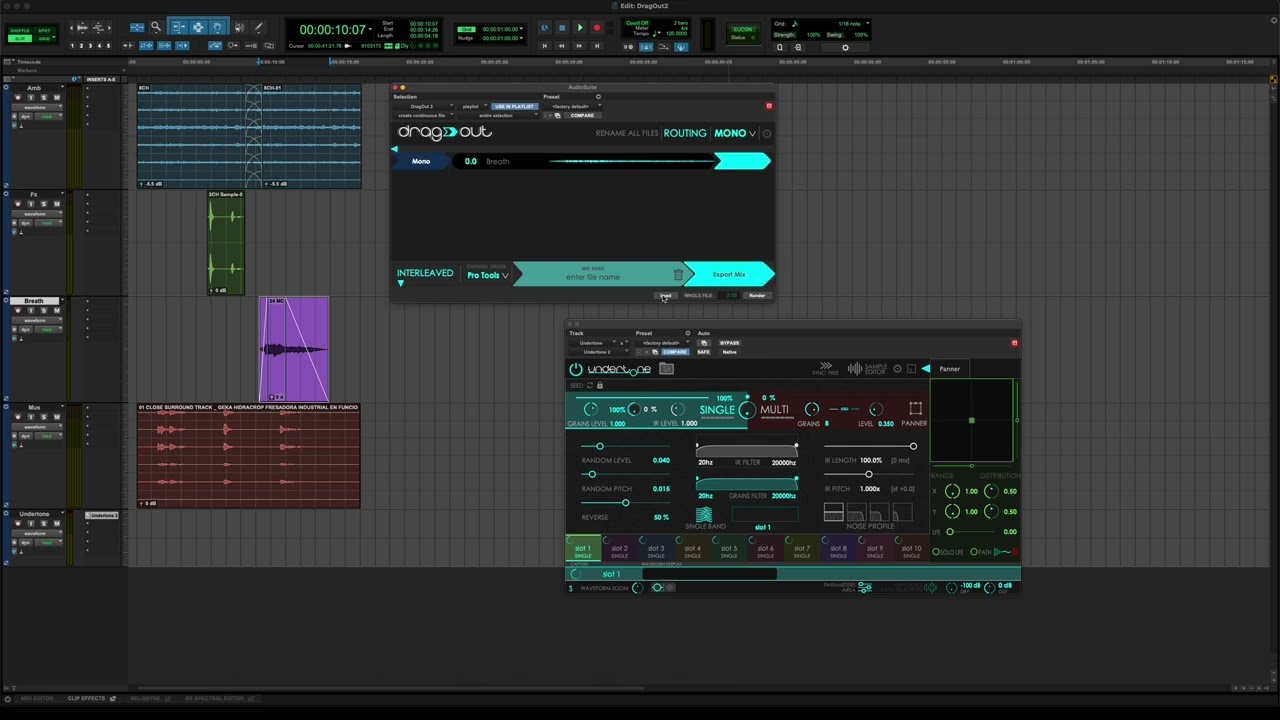Open the MONO format dropdown in DragOut
Image resolution: width=1280 pixels, height=720 pixels.
(735, 133)
